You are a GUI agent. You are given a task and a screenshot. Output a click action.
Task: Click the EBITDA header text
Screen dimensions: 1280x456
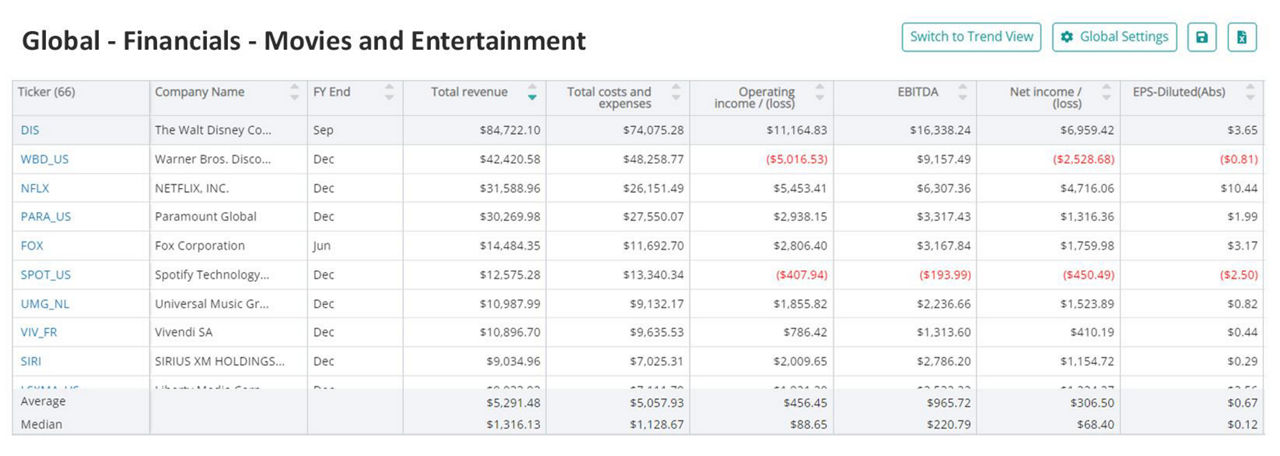[x=919, y=92]
